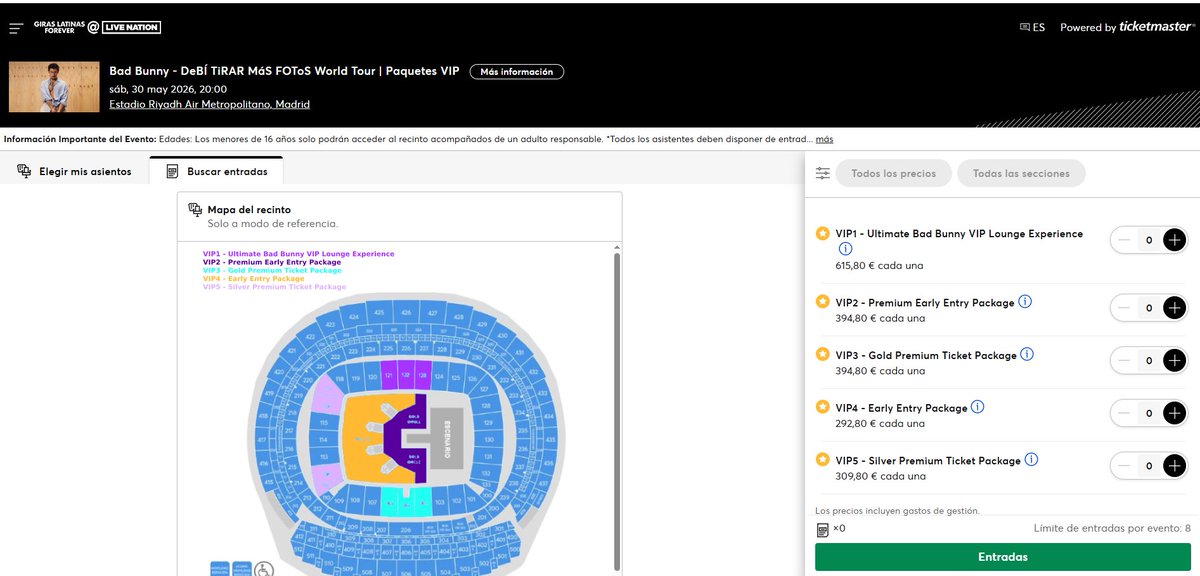Show info for VIP2 Premium Early Entry Package
The height and width of the screenshot is (576, 1200).
1025,302
